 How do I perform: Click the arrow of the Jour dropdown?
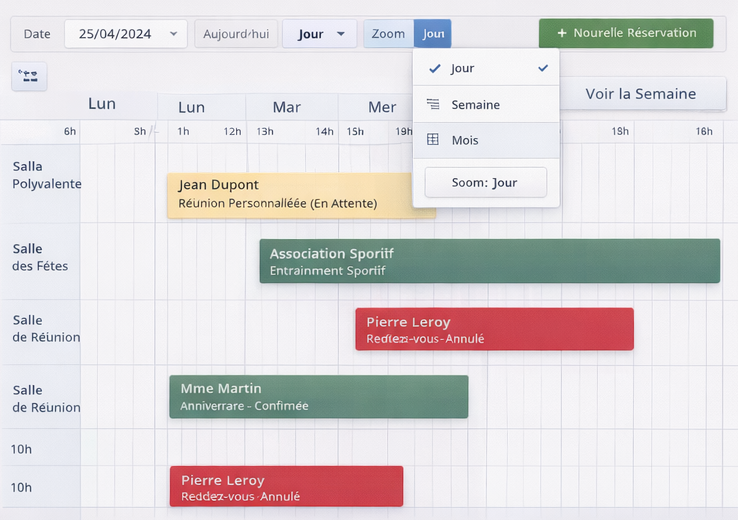(341, 34)
